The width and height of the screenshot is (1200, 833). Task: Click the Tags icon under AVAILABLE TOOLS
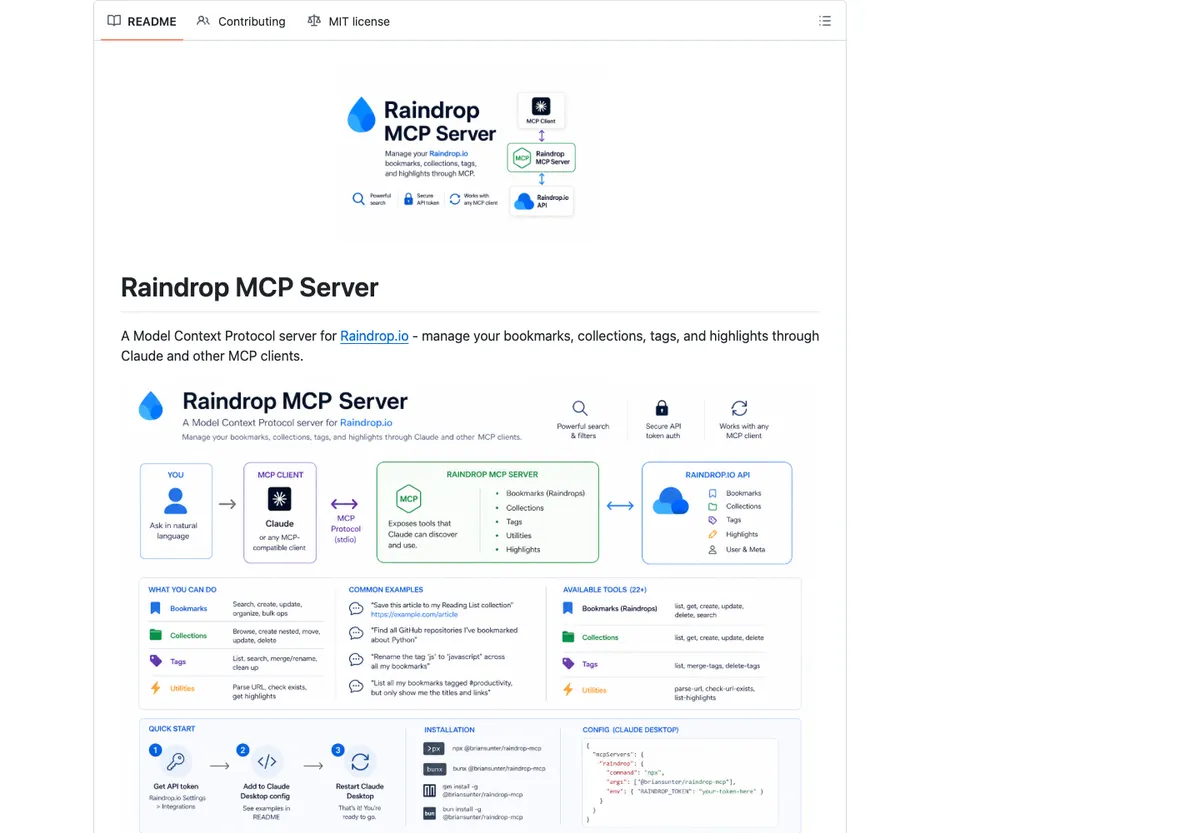(568, 664)
